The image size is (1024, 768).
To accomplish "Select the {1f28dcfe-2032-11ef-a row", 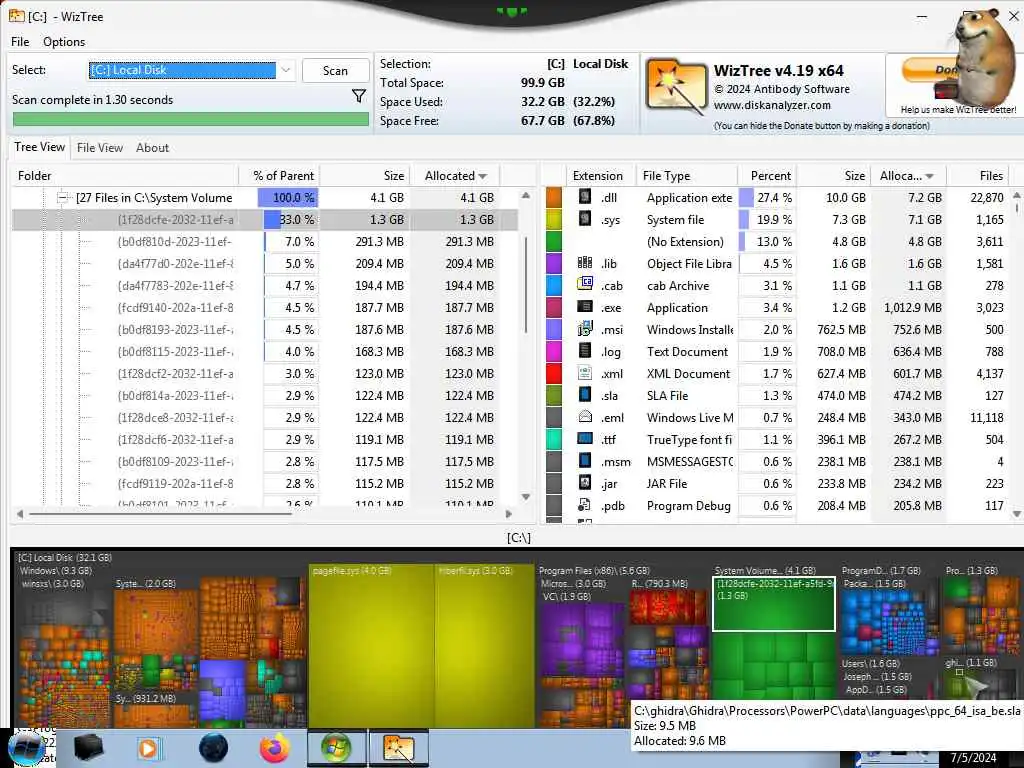I will (265, 219).
